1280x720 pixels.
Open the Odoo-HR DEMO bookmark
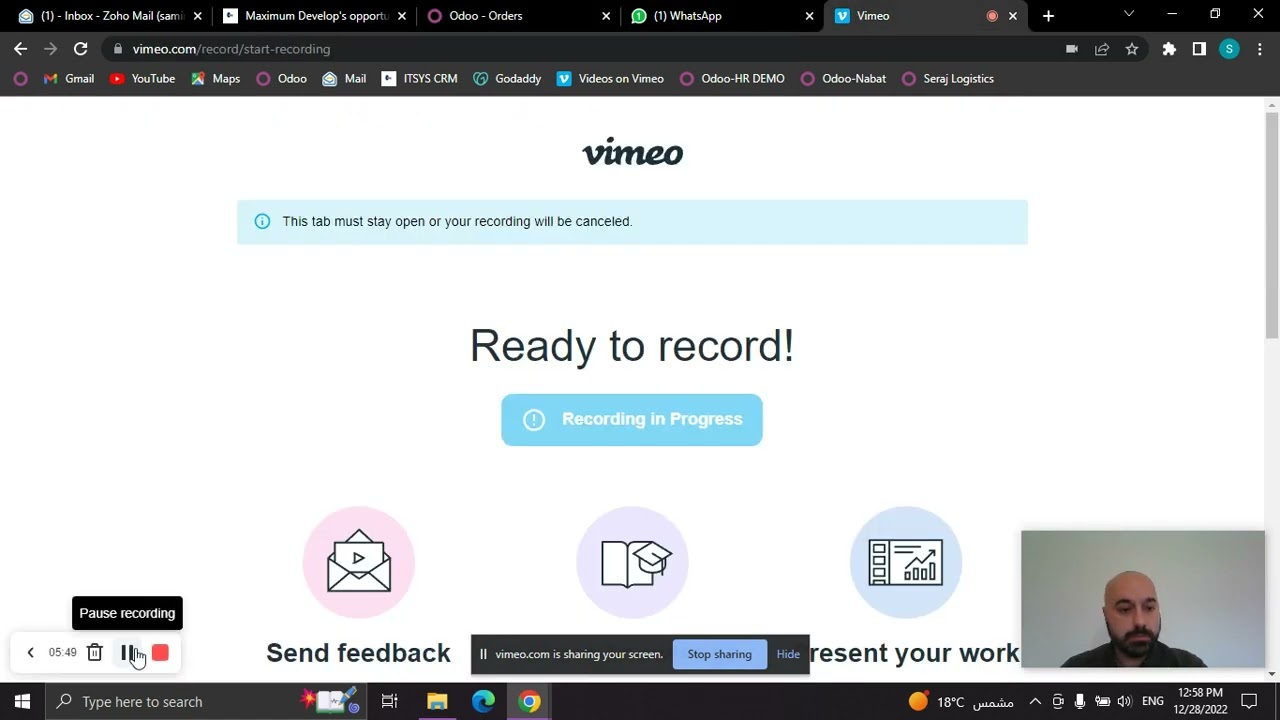[732, 78]
